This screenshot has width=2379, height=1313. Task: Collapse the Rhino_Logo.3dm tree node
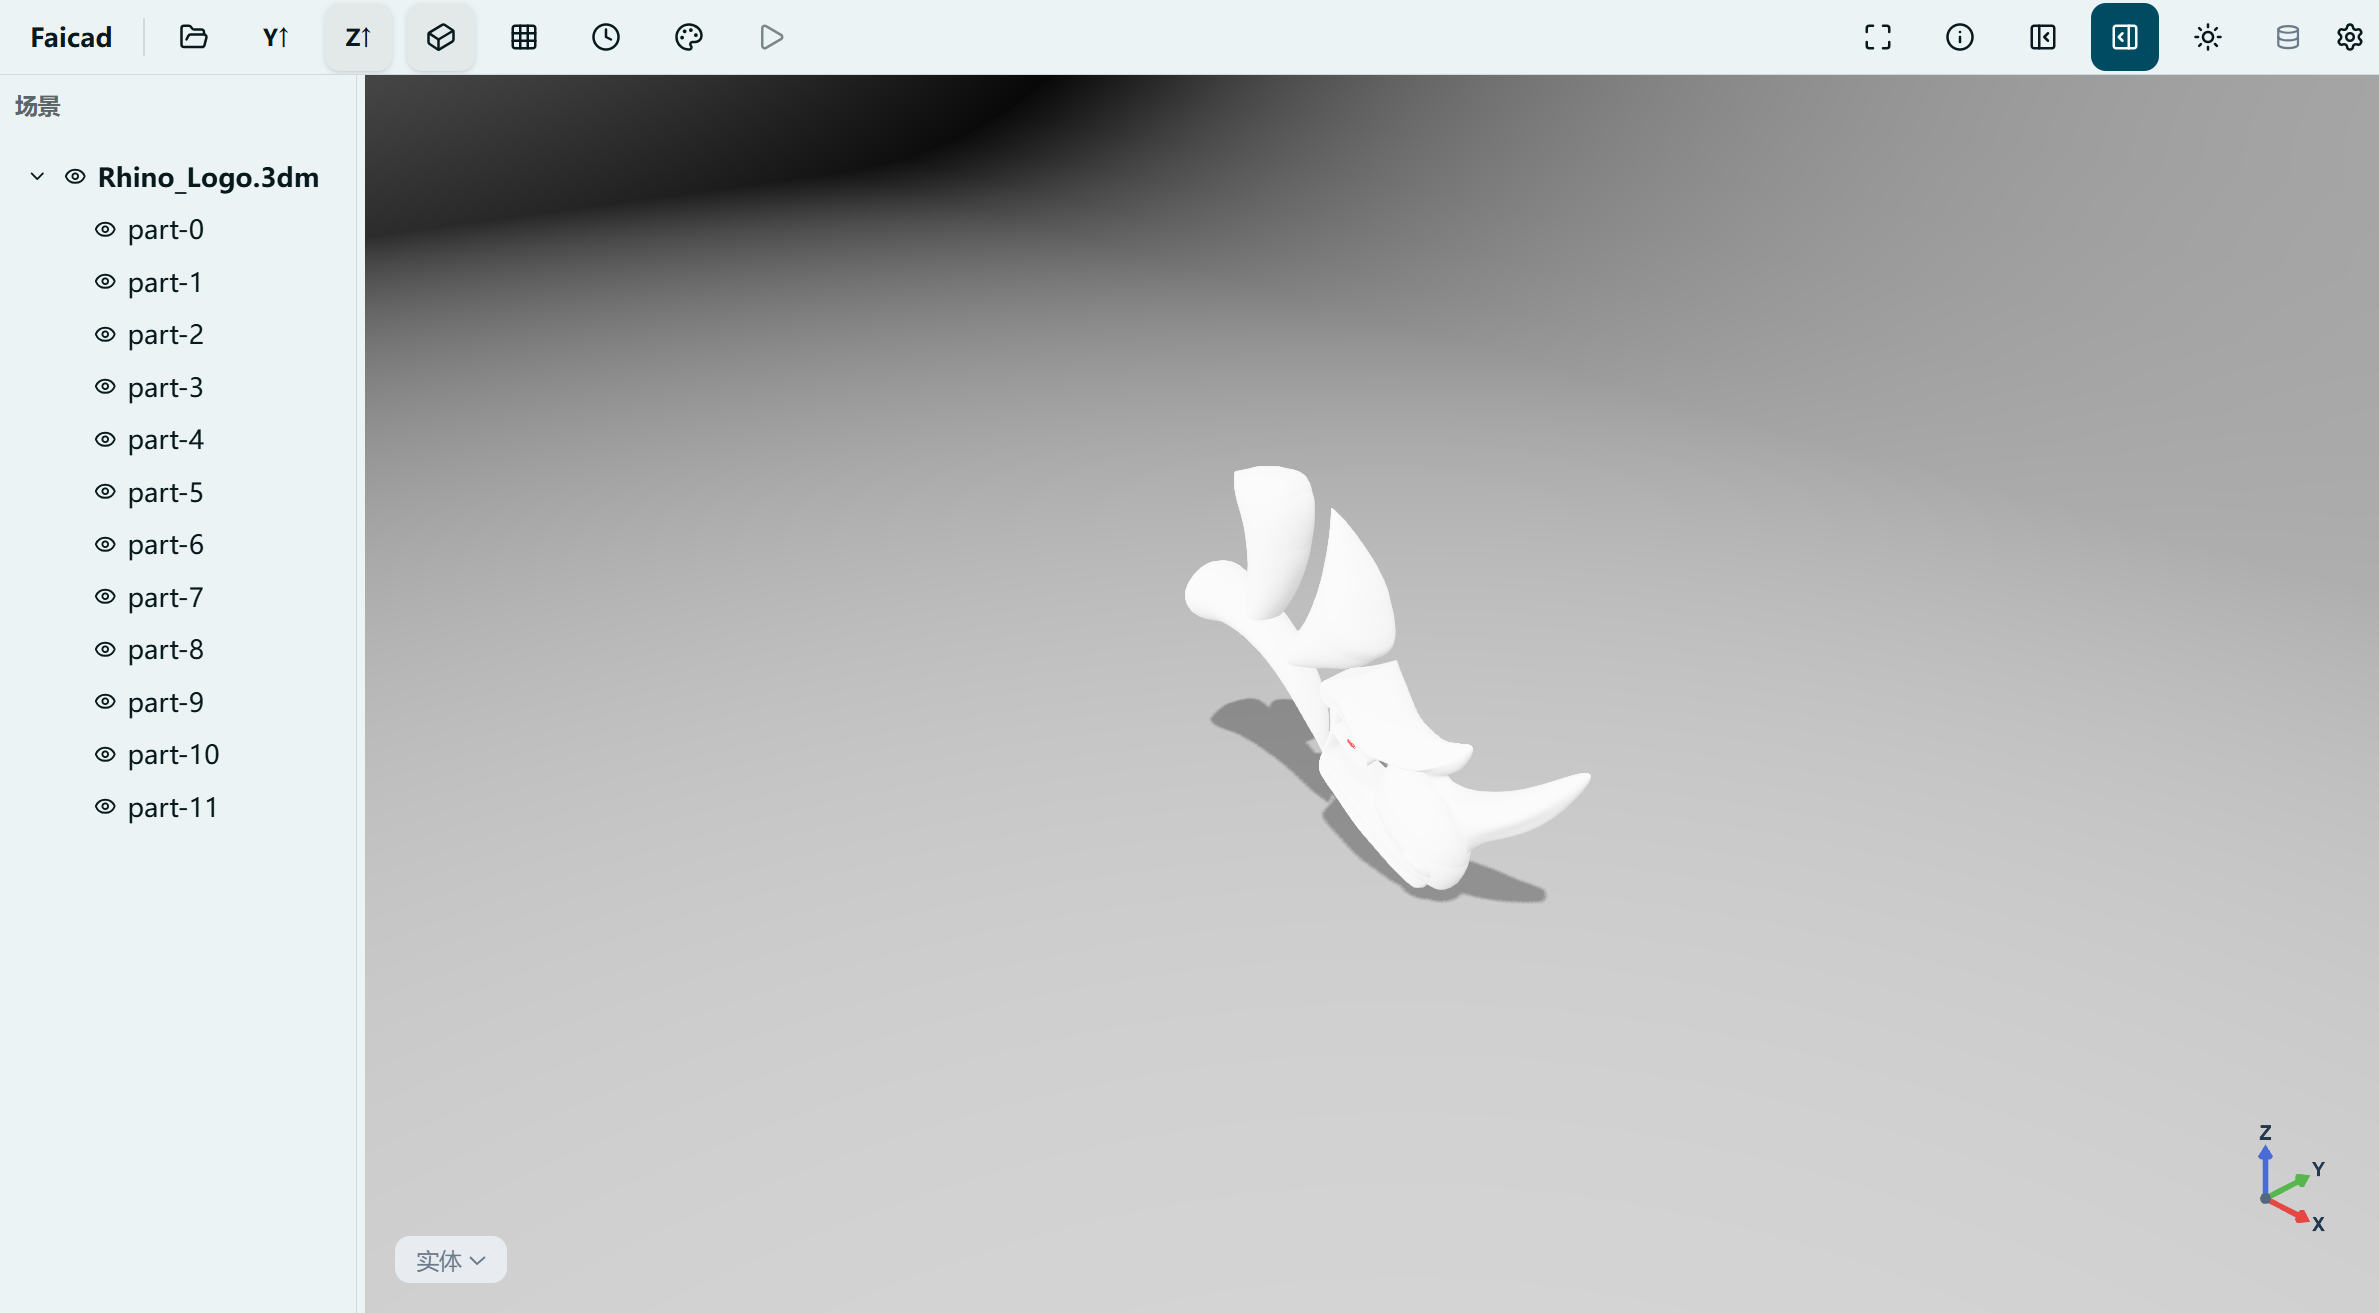point(37,177)
